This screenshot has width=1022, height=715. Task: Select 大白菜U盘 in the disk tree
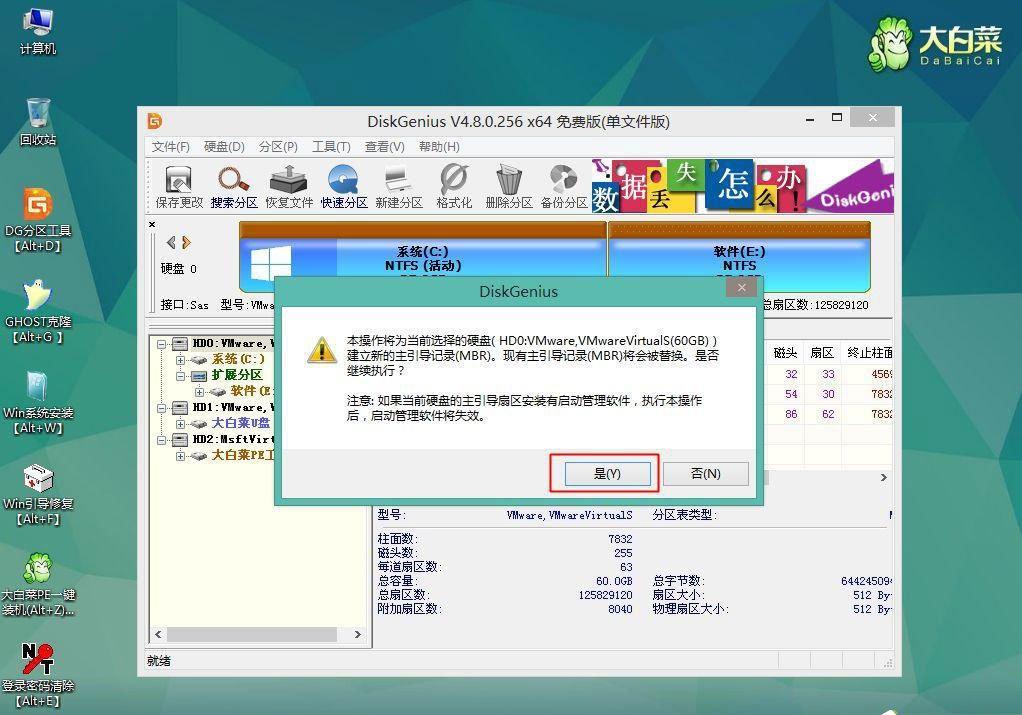241,423
